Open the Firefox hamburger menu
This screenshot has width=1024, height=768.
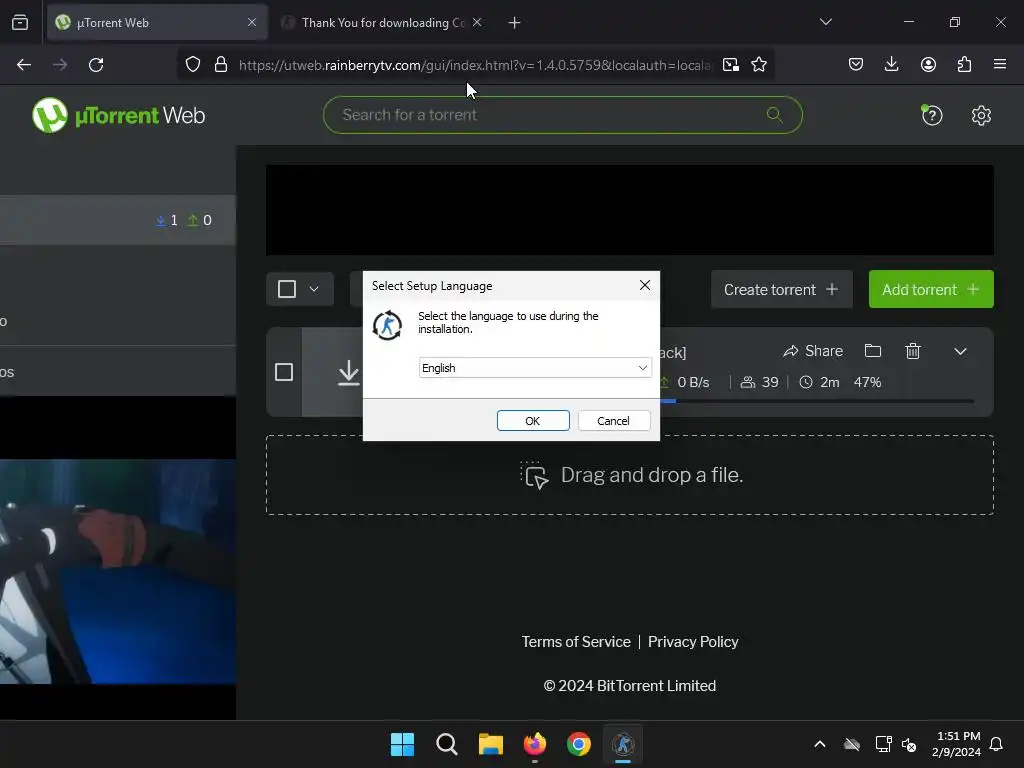coord(1000,64)
